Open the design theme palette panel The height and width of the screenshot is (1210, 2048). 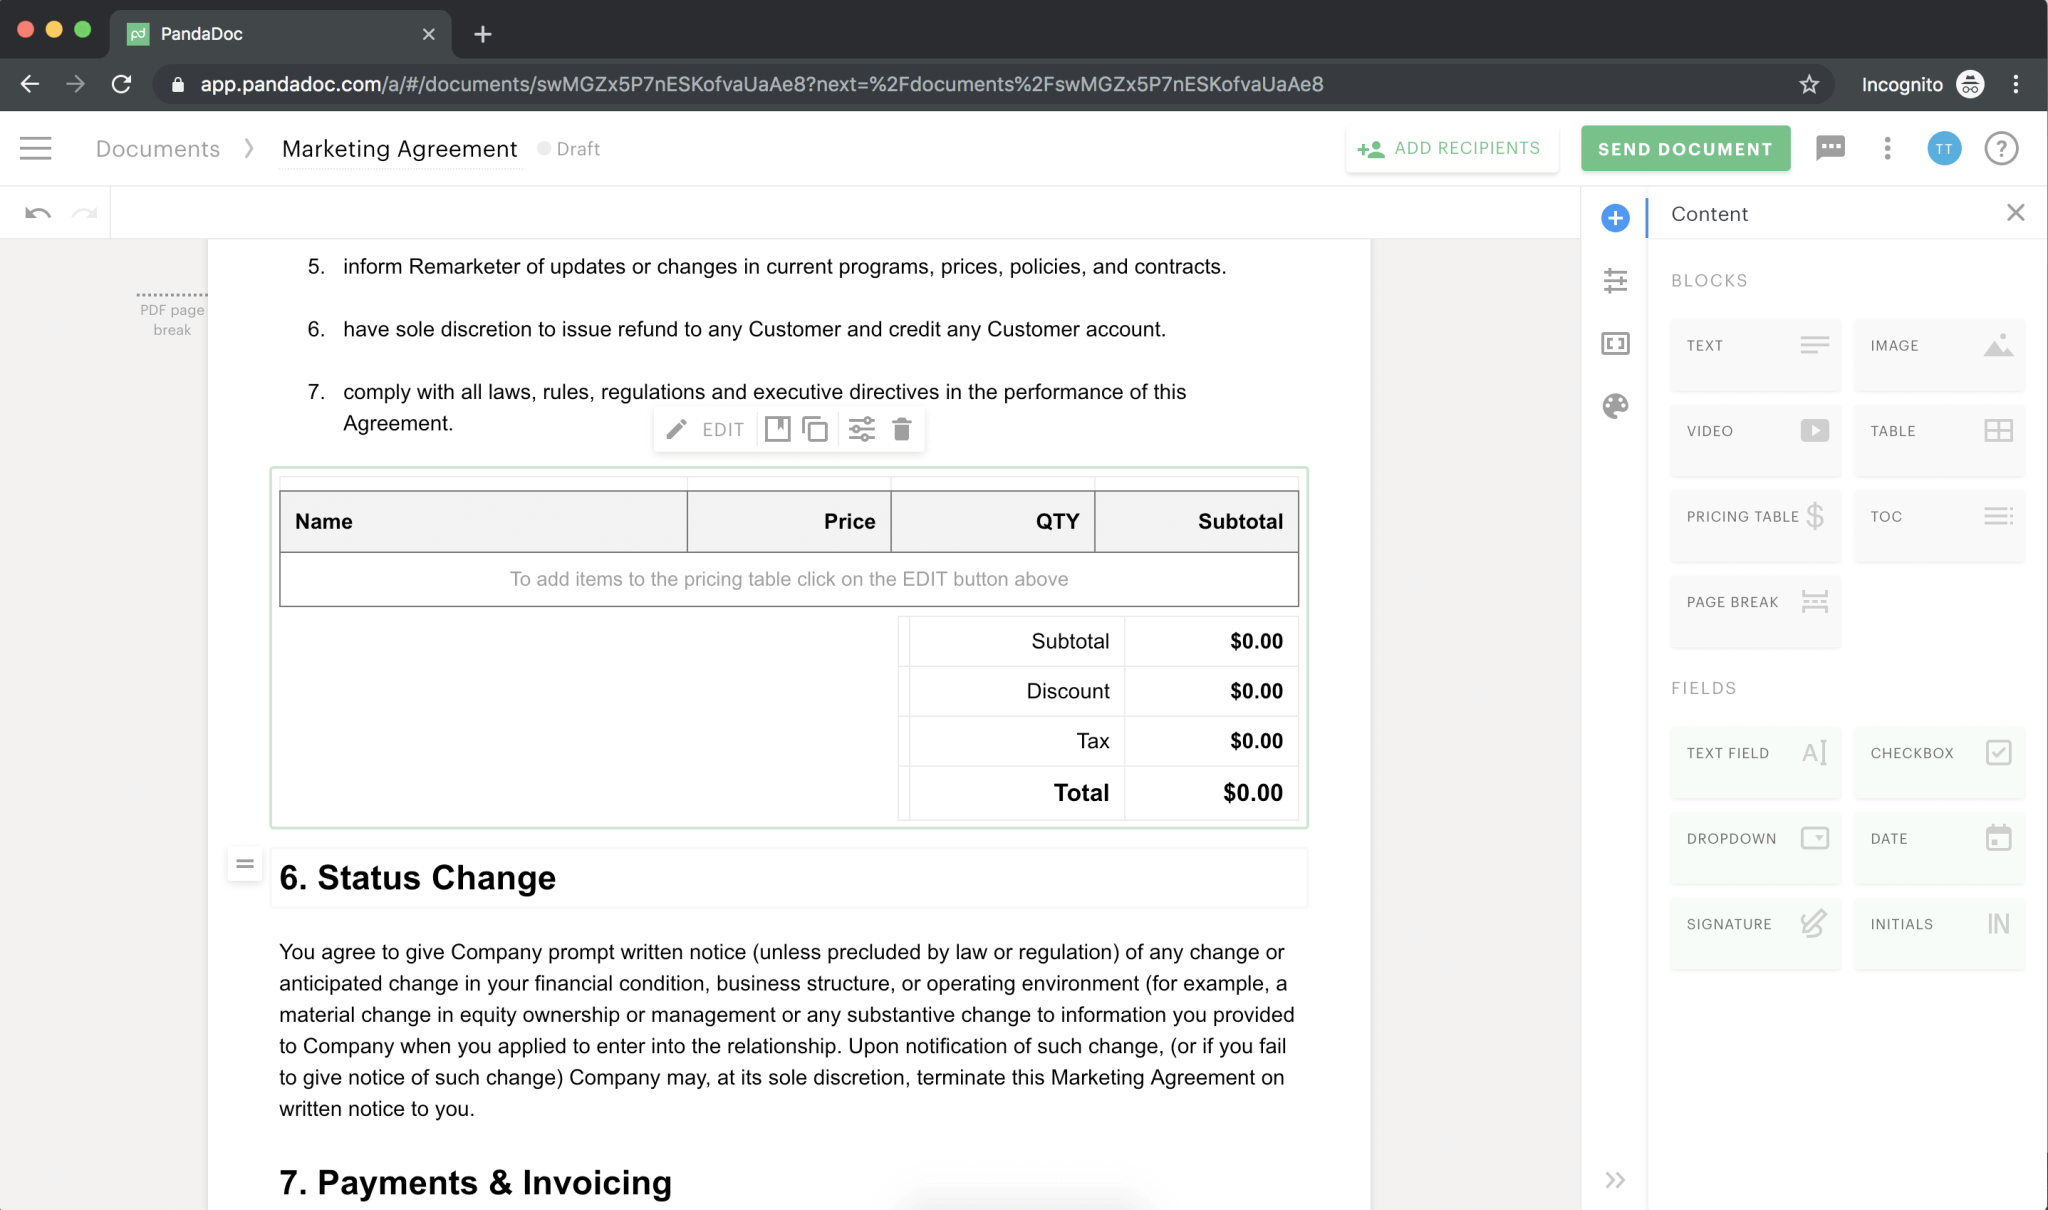(x=1614, y=406)
